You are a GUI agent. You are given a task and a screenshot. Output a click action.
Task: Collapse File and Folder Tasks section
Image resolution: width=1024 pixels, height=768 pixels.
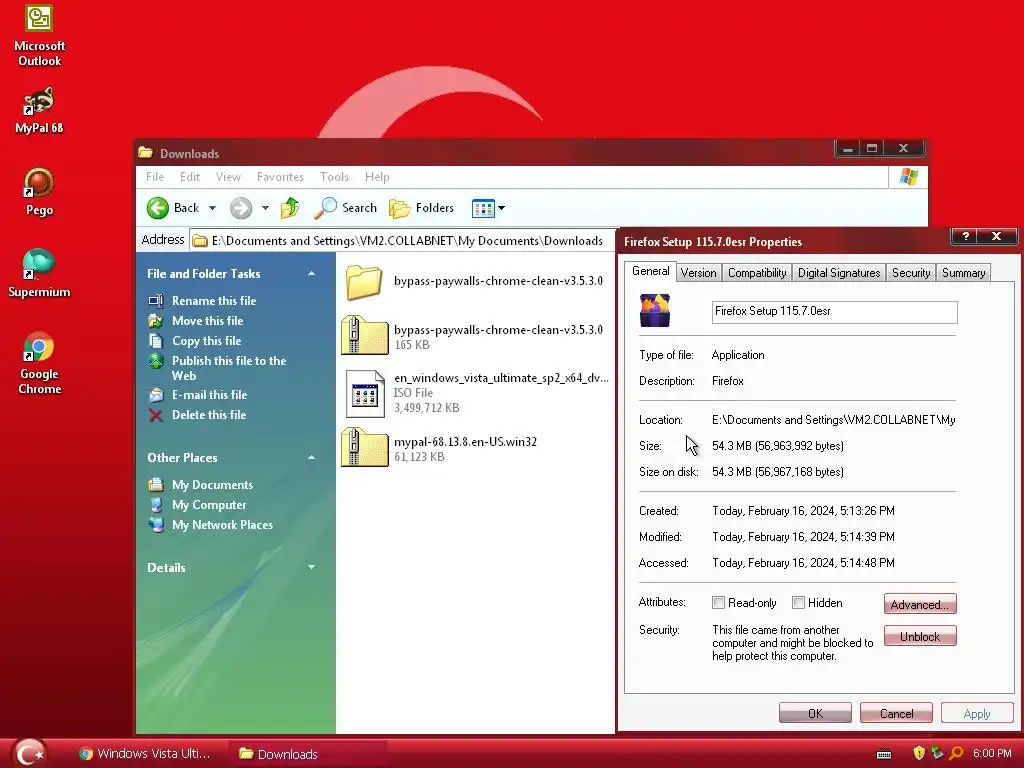312,274
